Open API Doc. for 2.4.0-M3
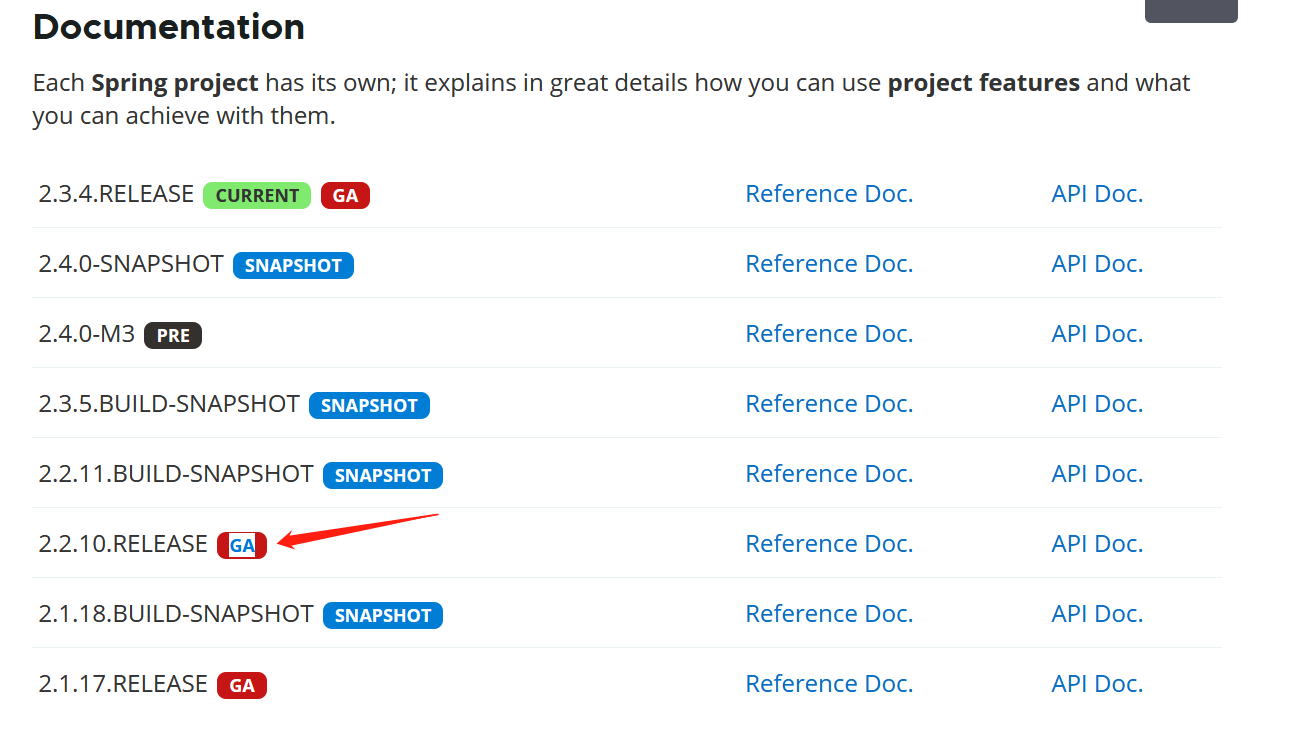This screenshot has height=754, width=1289. (1096, 334)
